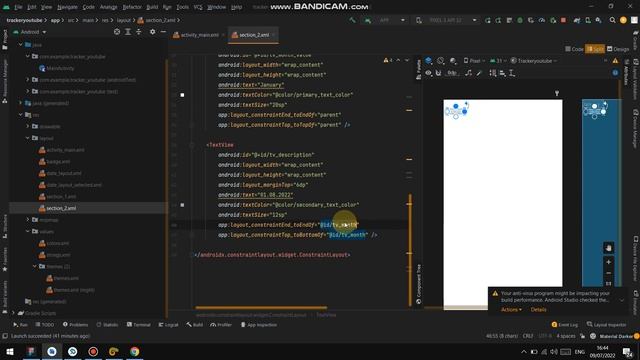Hide the project panel with minus icon
Image resolution: width=640 pixels, height=360 pixels.
tap(163, 32)
